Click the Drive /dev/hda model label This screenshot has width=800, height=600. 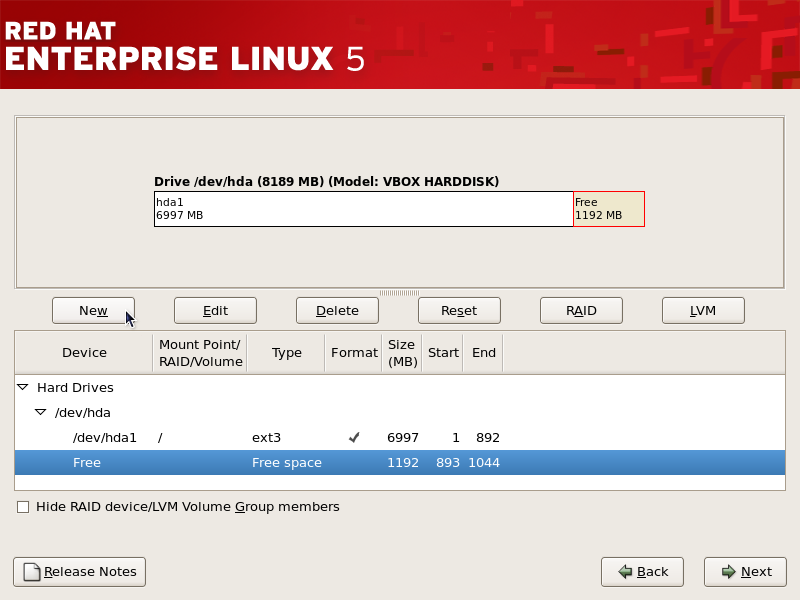click(327, 182)
